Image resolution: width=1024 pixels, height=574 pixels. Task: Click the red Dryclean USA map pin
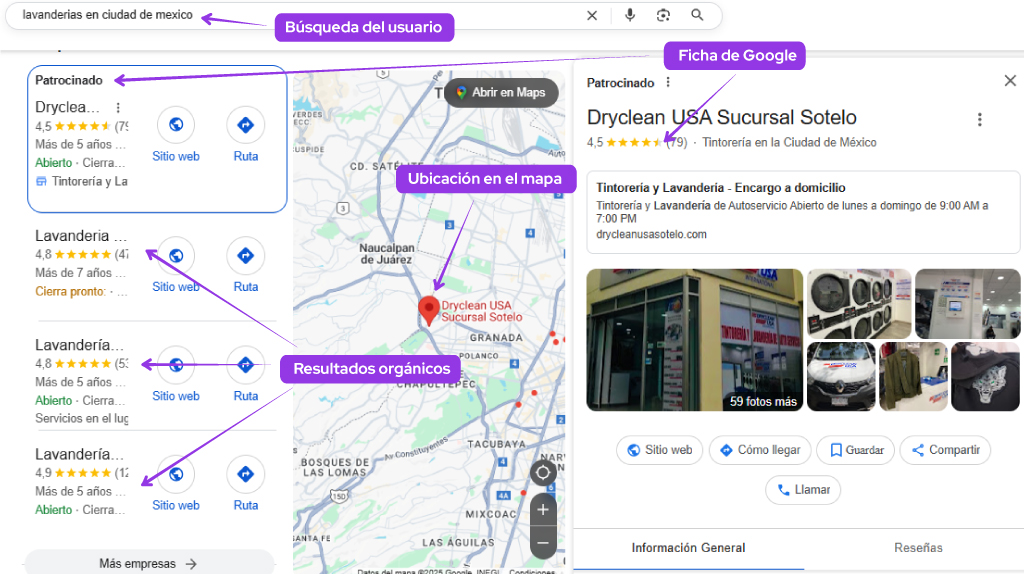click(x=429, y=309)
